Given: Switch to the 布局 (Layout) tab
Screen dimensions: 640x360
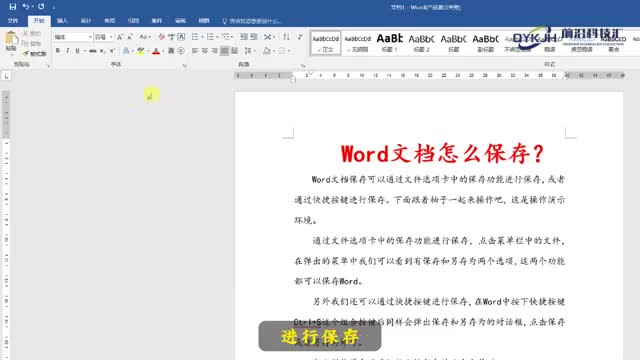Looking at the screenshot, I should pos(109,20).
